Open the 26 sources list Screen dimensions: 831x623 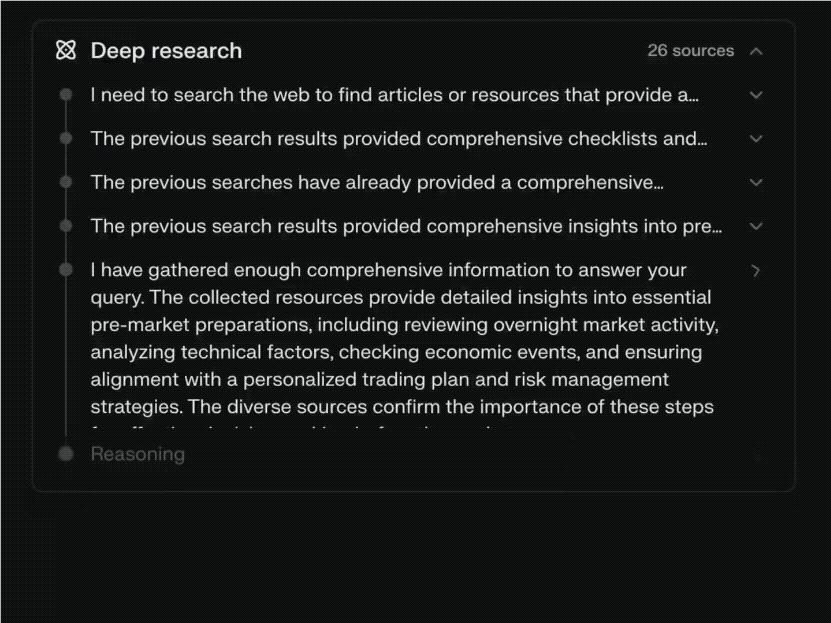690,51
